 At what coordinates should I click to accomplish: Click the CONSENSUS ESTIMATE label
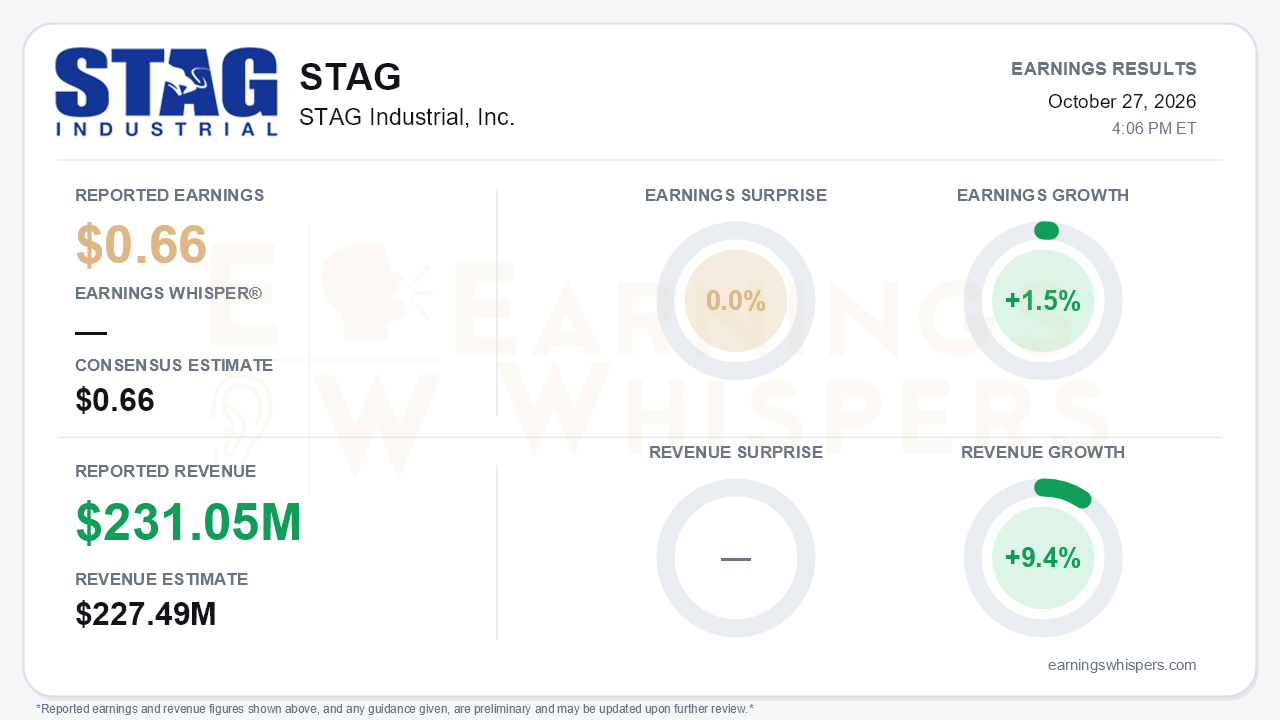(x=174, y=366)
